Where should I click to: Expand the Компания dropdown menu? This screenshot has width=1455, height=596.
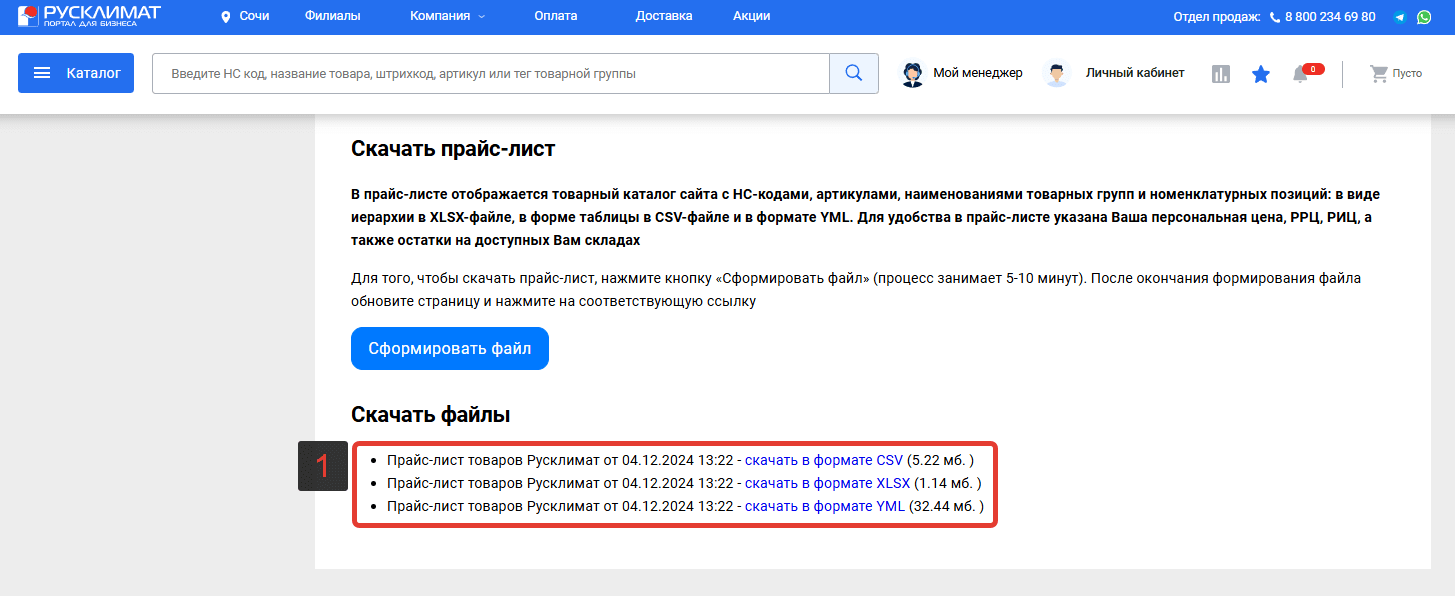click(447, 16)
